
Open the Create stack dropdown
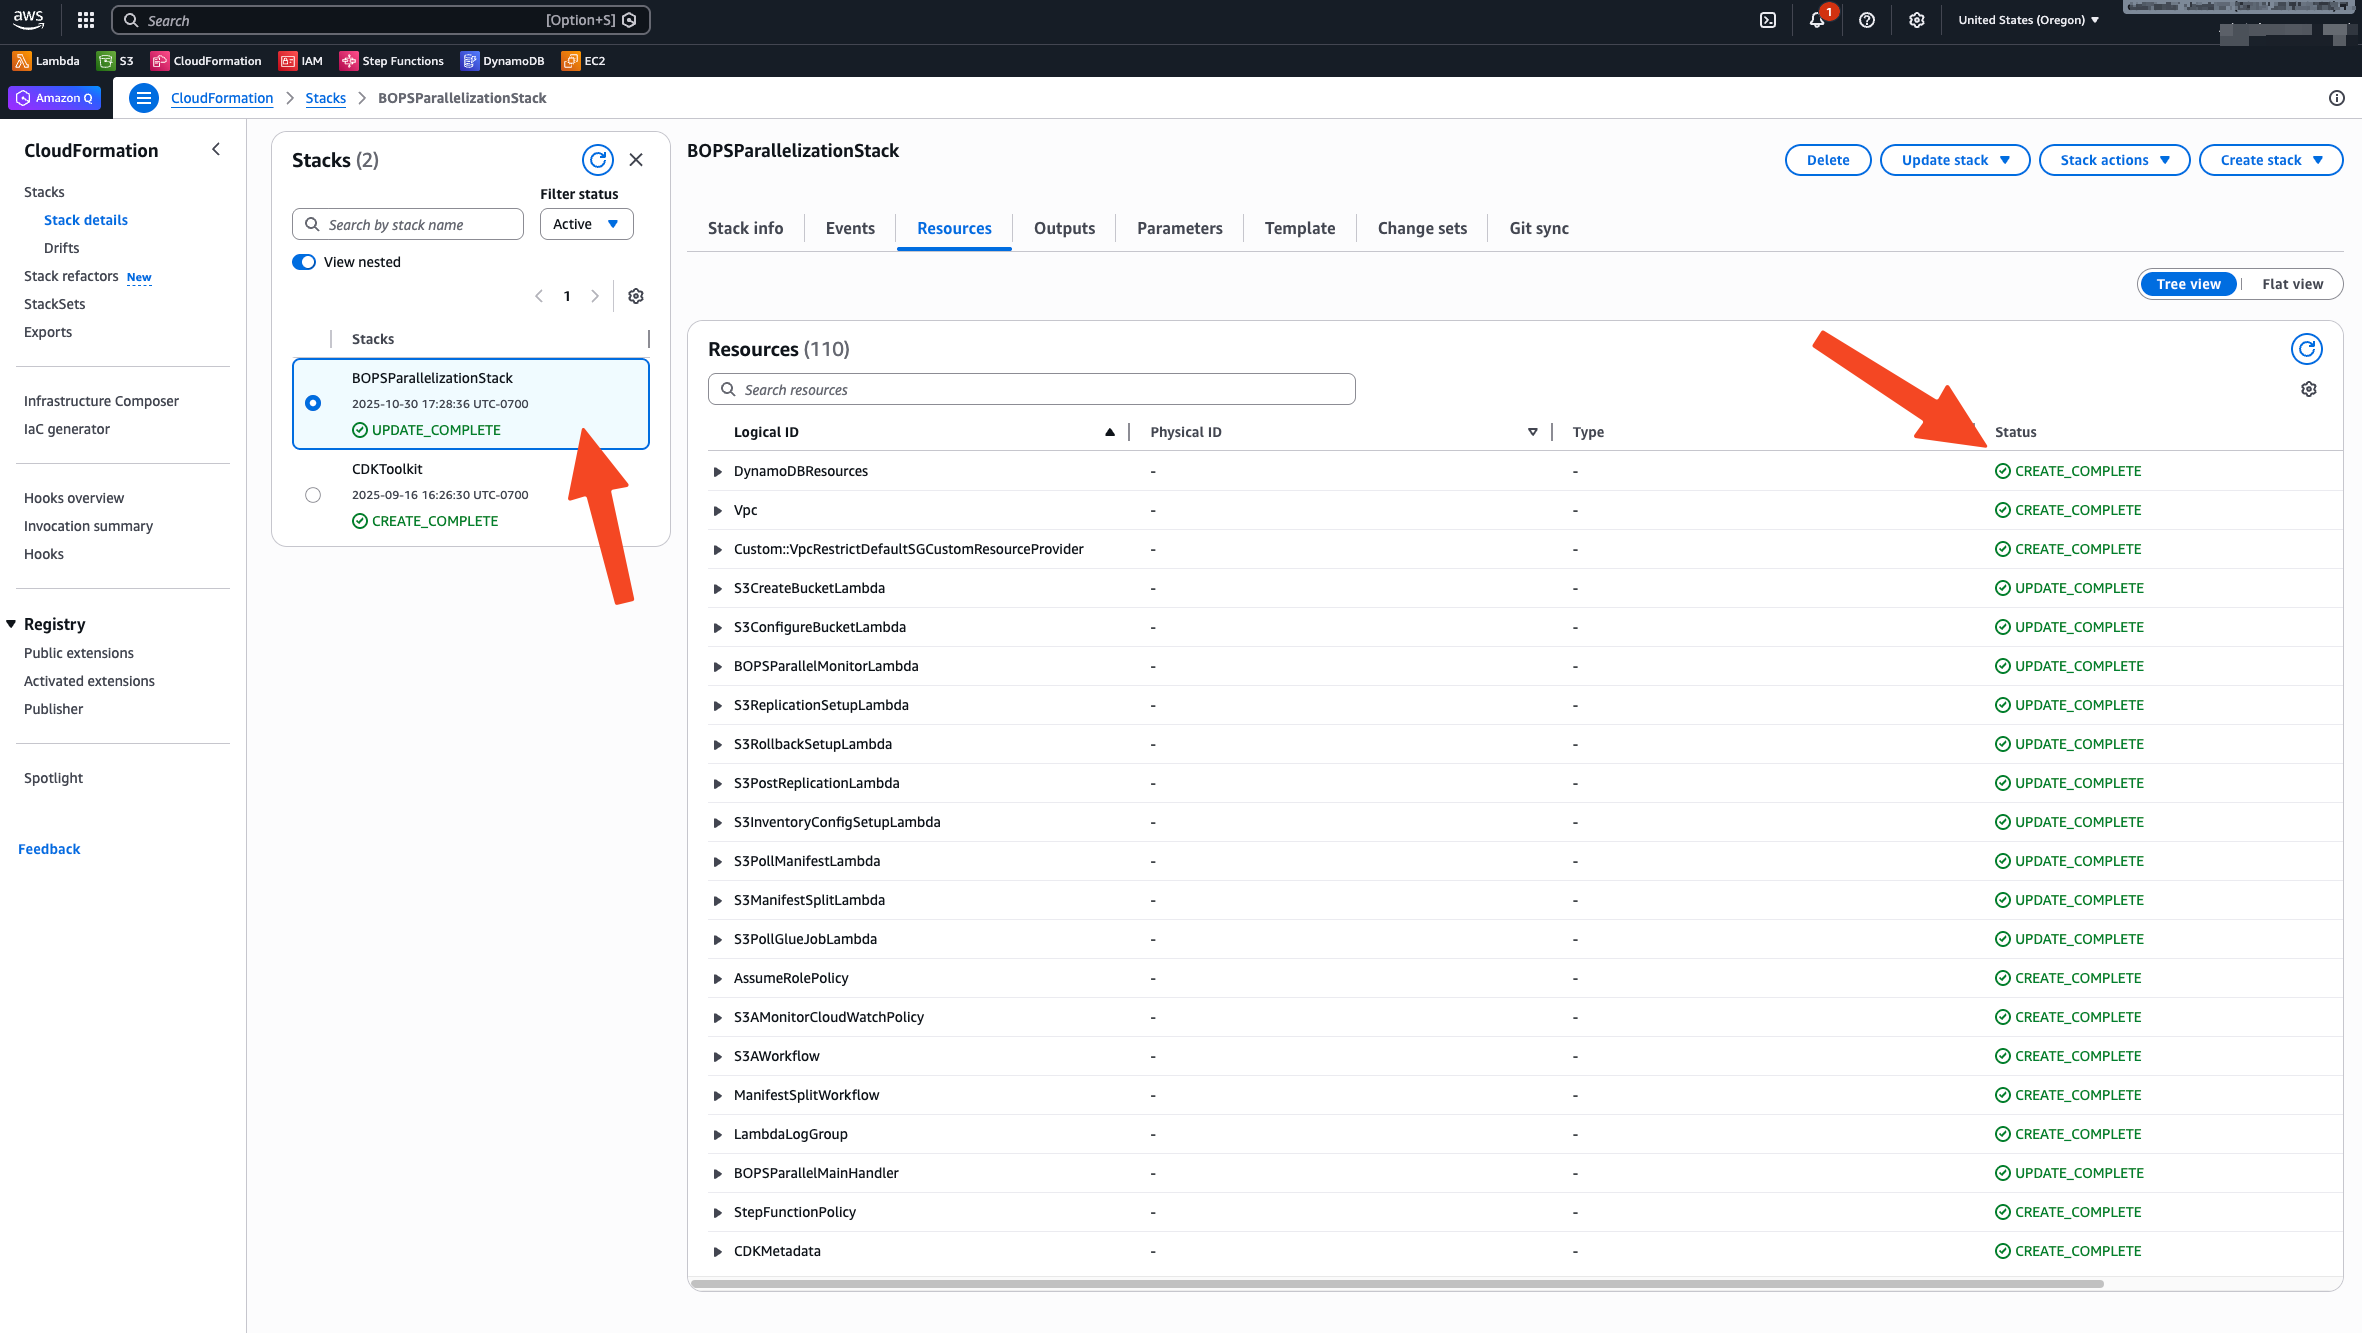[2271, 160]
